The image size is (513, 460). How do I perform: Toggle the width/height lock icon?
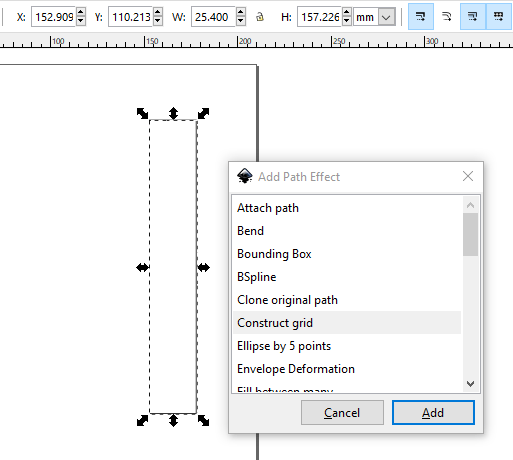point(260,17)
